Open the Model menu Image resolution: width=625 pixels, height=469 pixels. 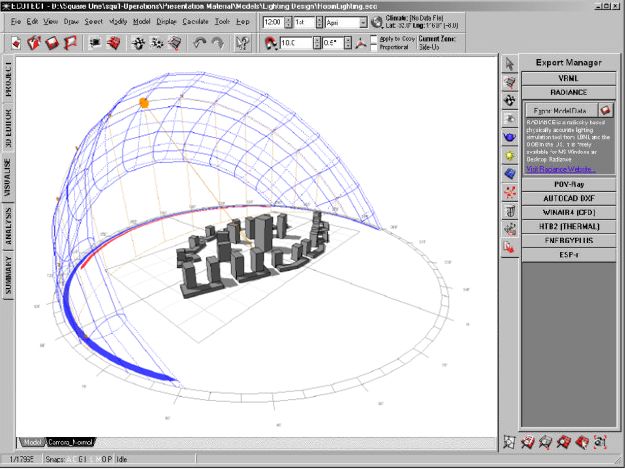point(141,22)
